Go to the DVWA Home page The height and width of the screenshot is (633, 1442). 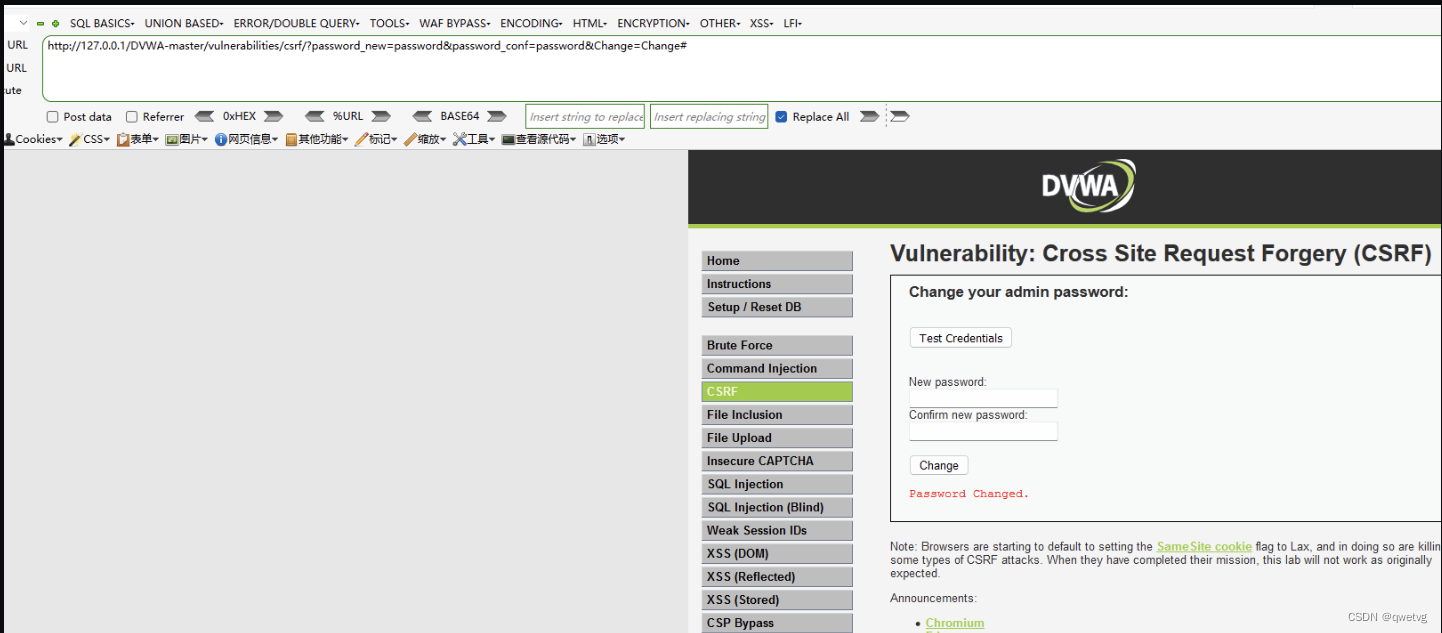(777, 261)
